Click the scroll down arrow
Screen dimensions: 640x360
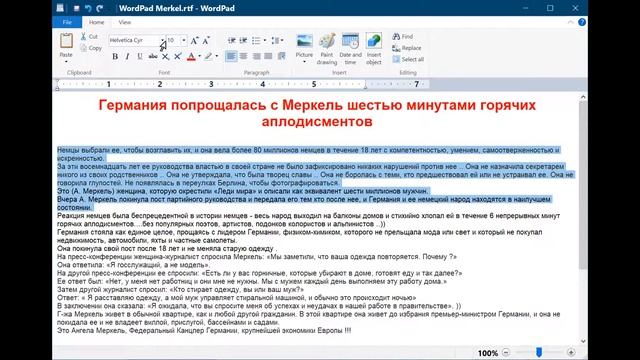(583, 341)
